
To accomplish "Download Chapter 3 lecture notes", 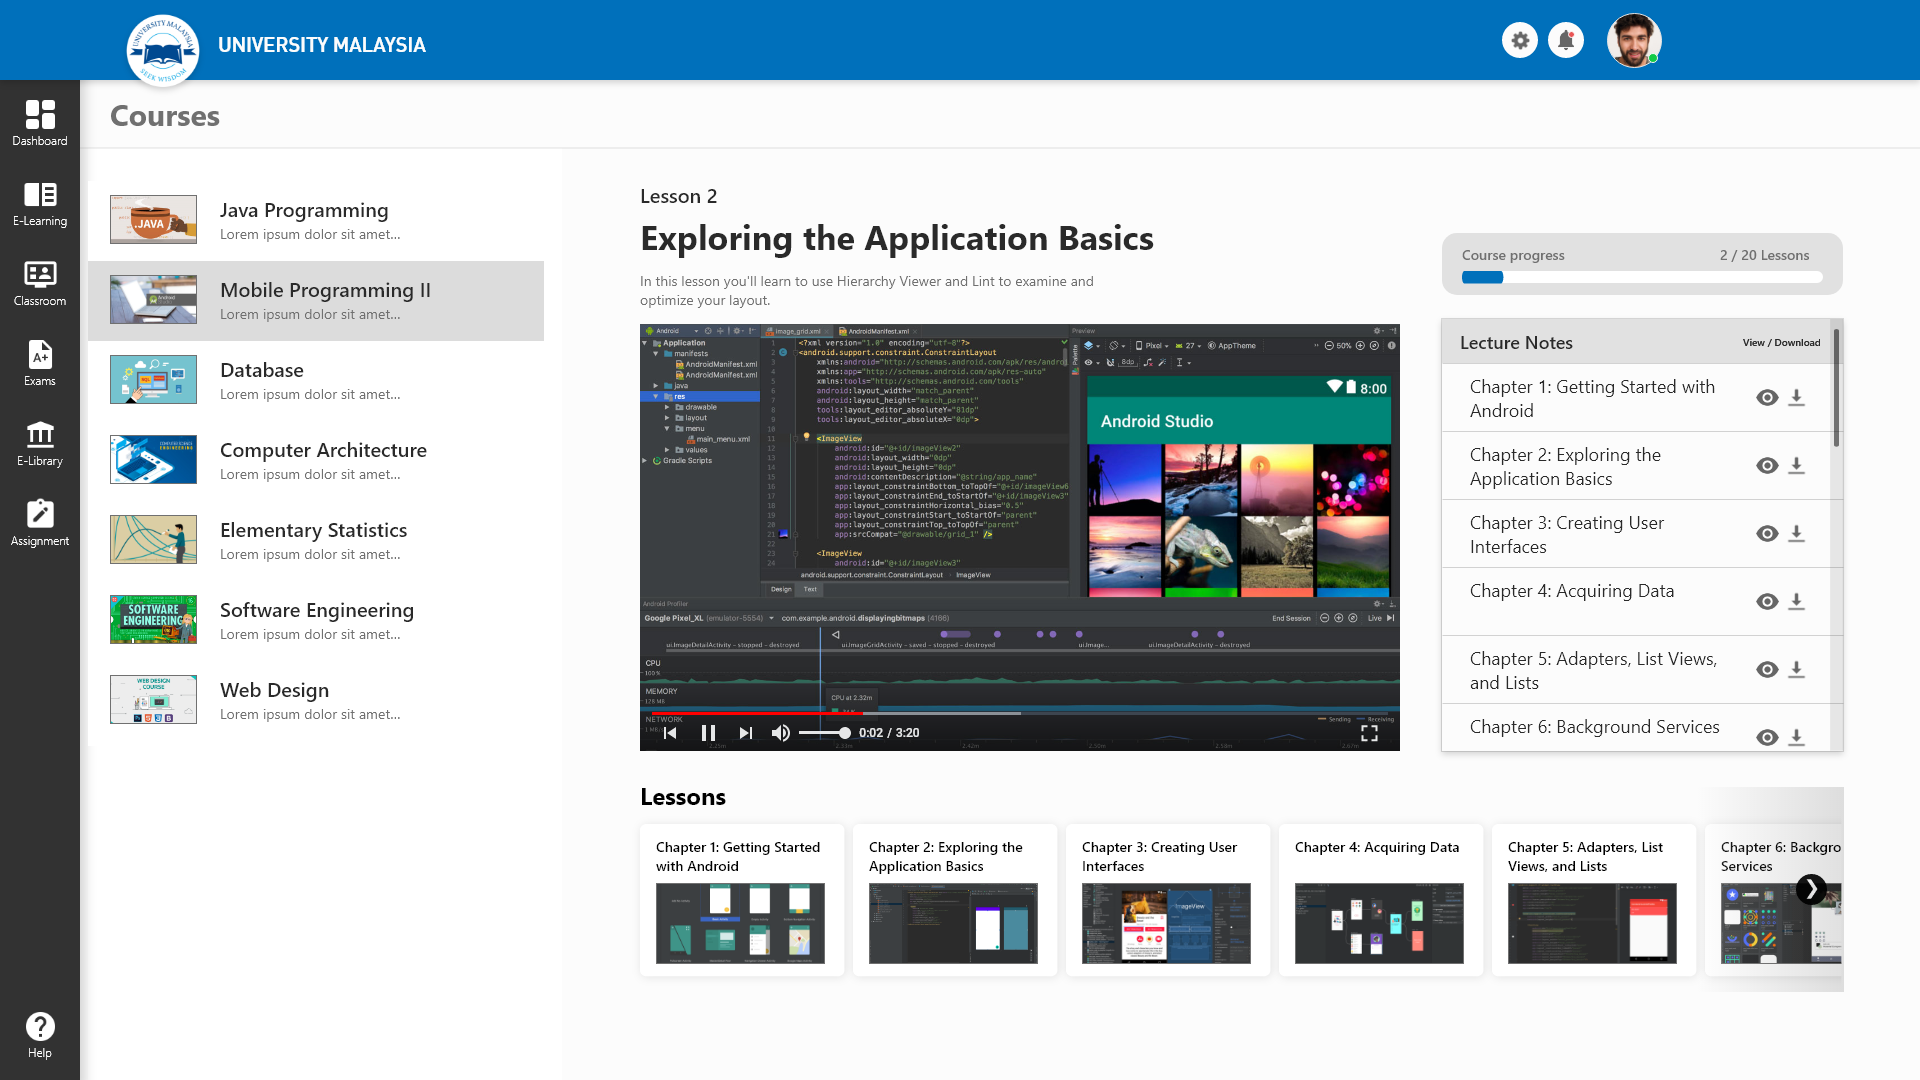I will [x=1796, y=534].
